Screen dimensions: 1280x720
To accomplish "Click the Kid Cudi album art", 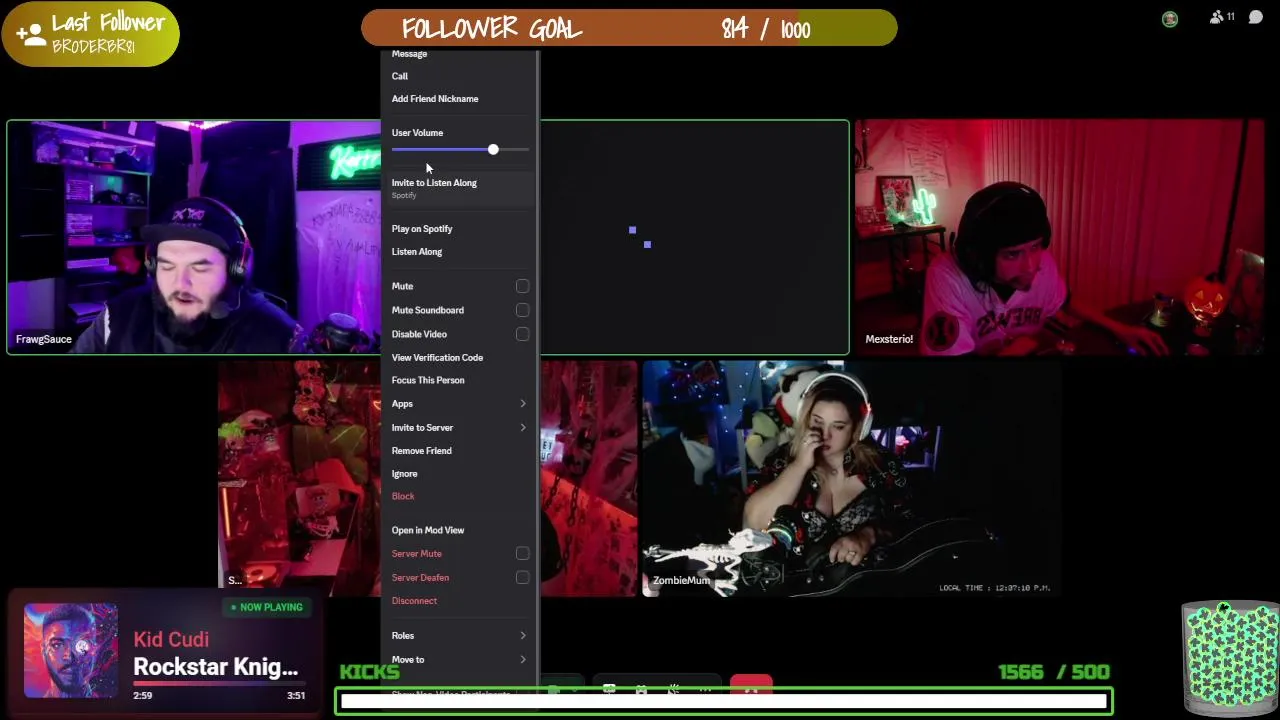I will coord(71,650).
